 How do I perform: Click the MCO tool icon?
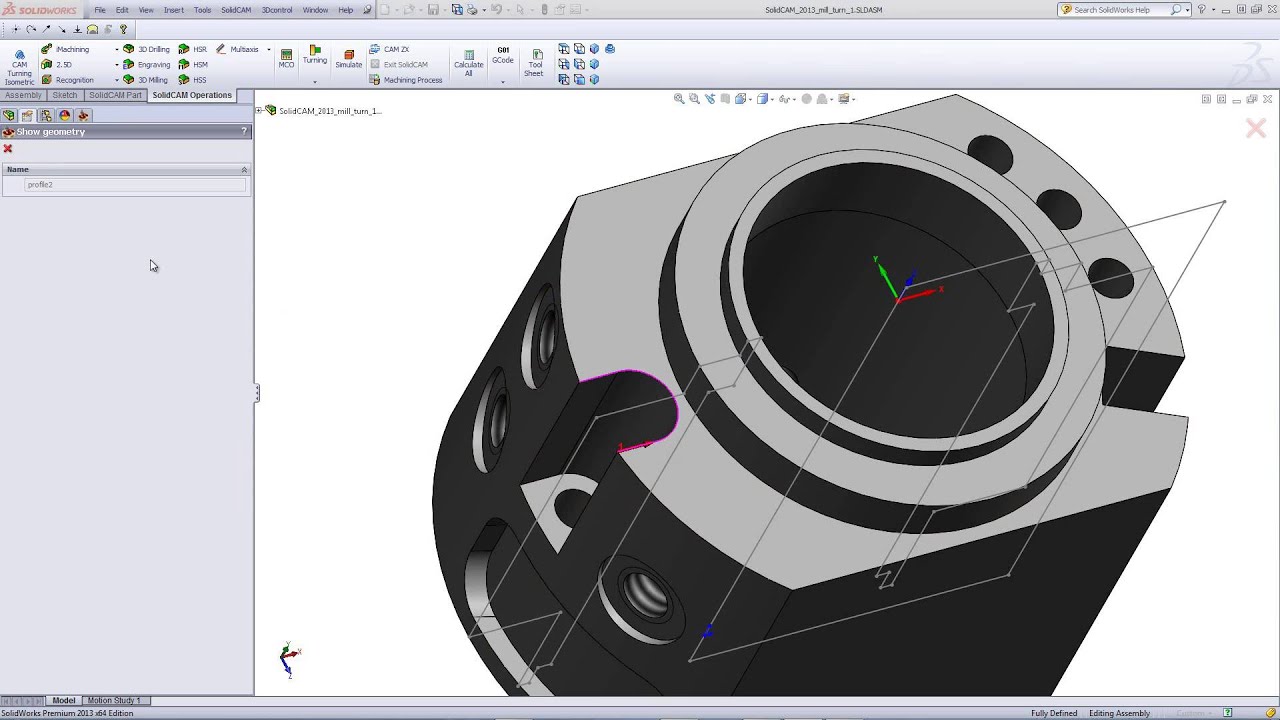click(x=286, y=59)
